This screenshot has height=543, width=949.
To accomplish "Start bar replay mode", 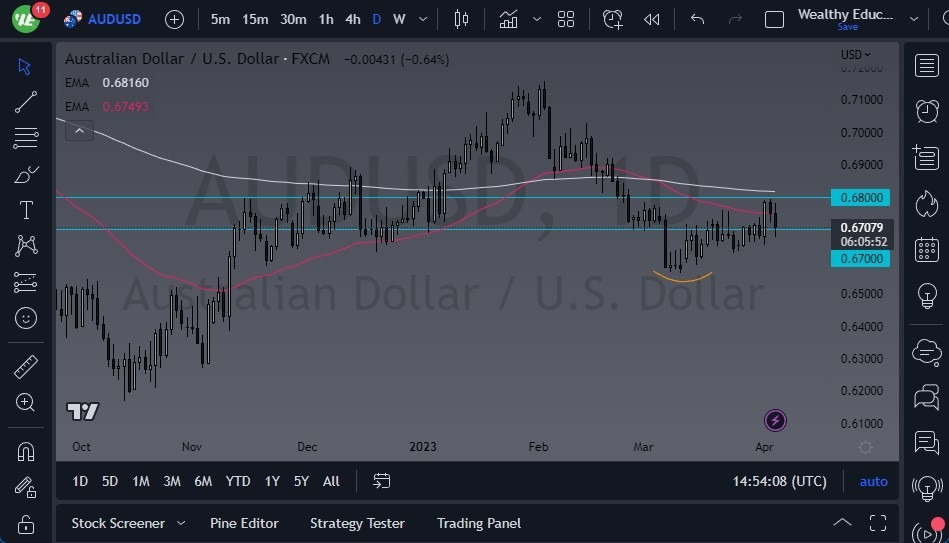I will click(652, 19).
